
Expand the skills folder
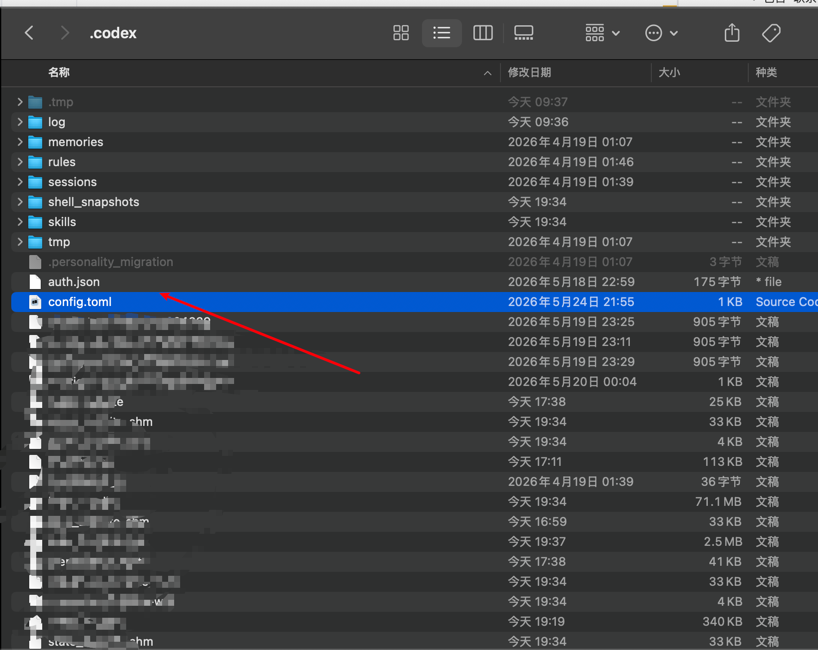tap(20, 222)
